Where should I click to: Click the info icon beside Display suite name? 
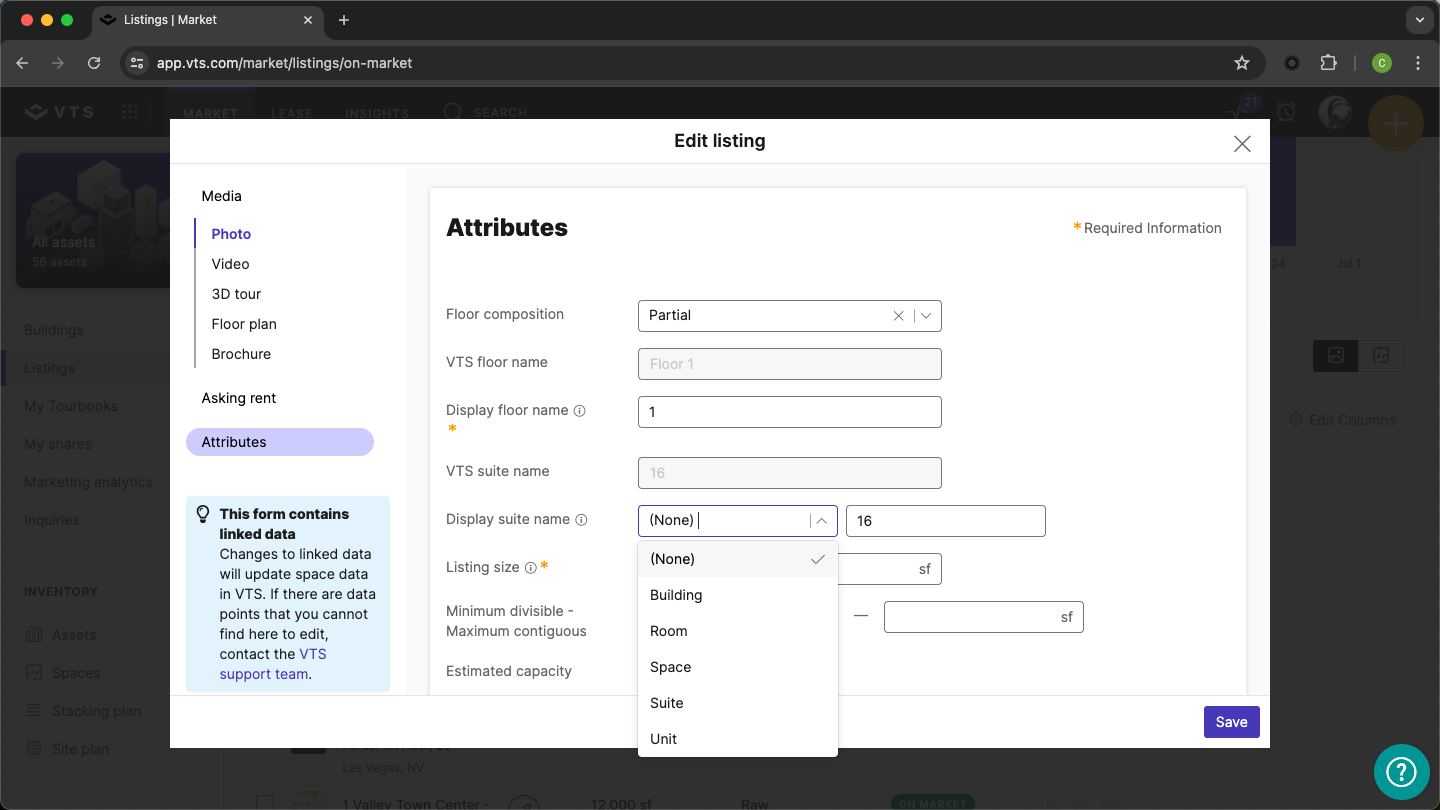click(x=581, y=520)
